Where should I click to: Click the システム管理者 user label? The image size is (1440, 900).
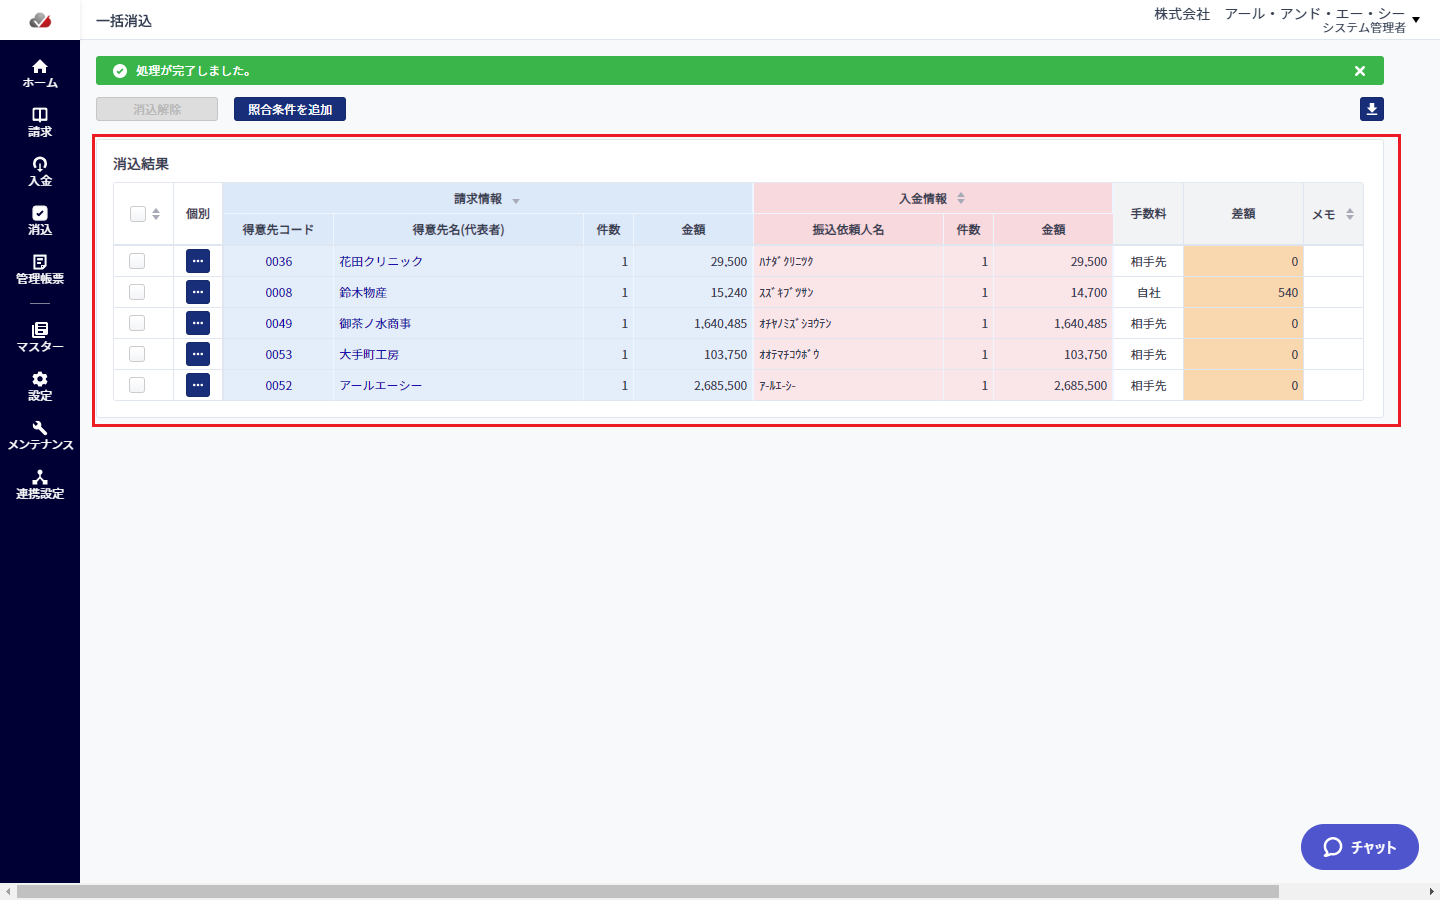coord(1364,28)
